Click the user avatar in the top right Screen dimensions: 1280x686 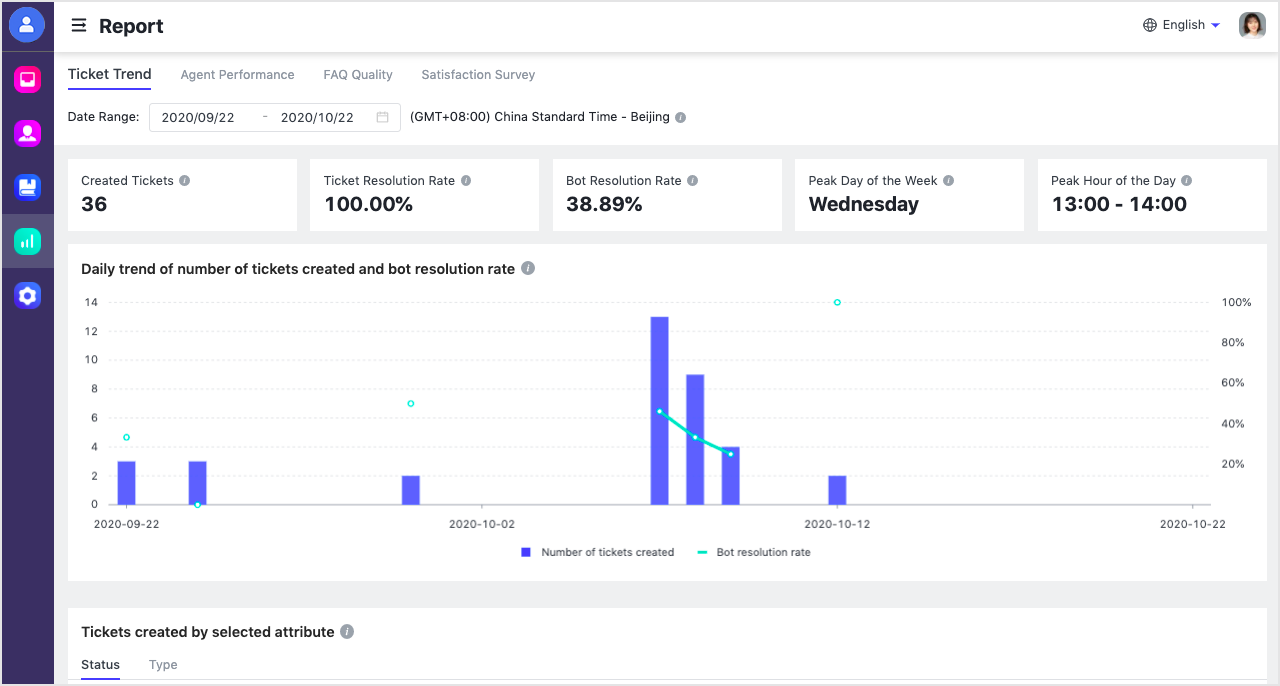point(1251,25)
